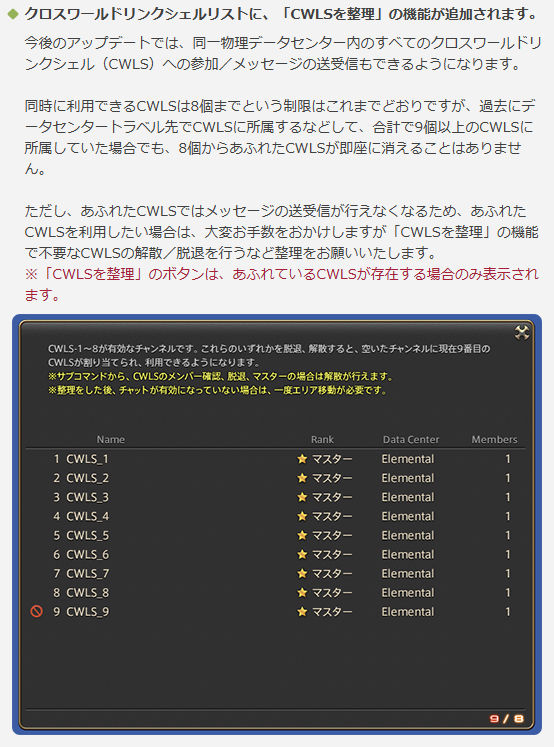The image size is (554, 747).
Task: Click the Data Center column header
Action: point(411,439)
